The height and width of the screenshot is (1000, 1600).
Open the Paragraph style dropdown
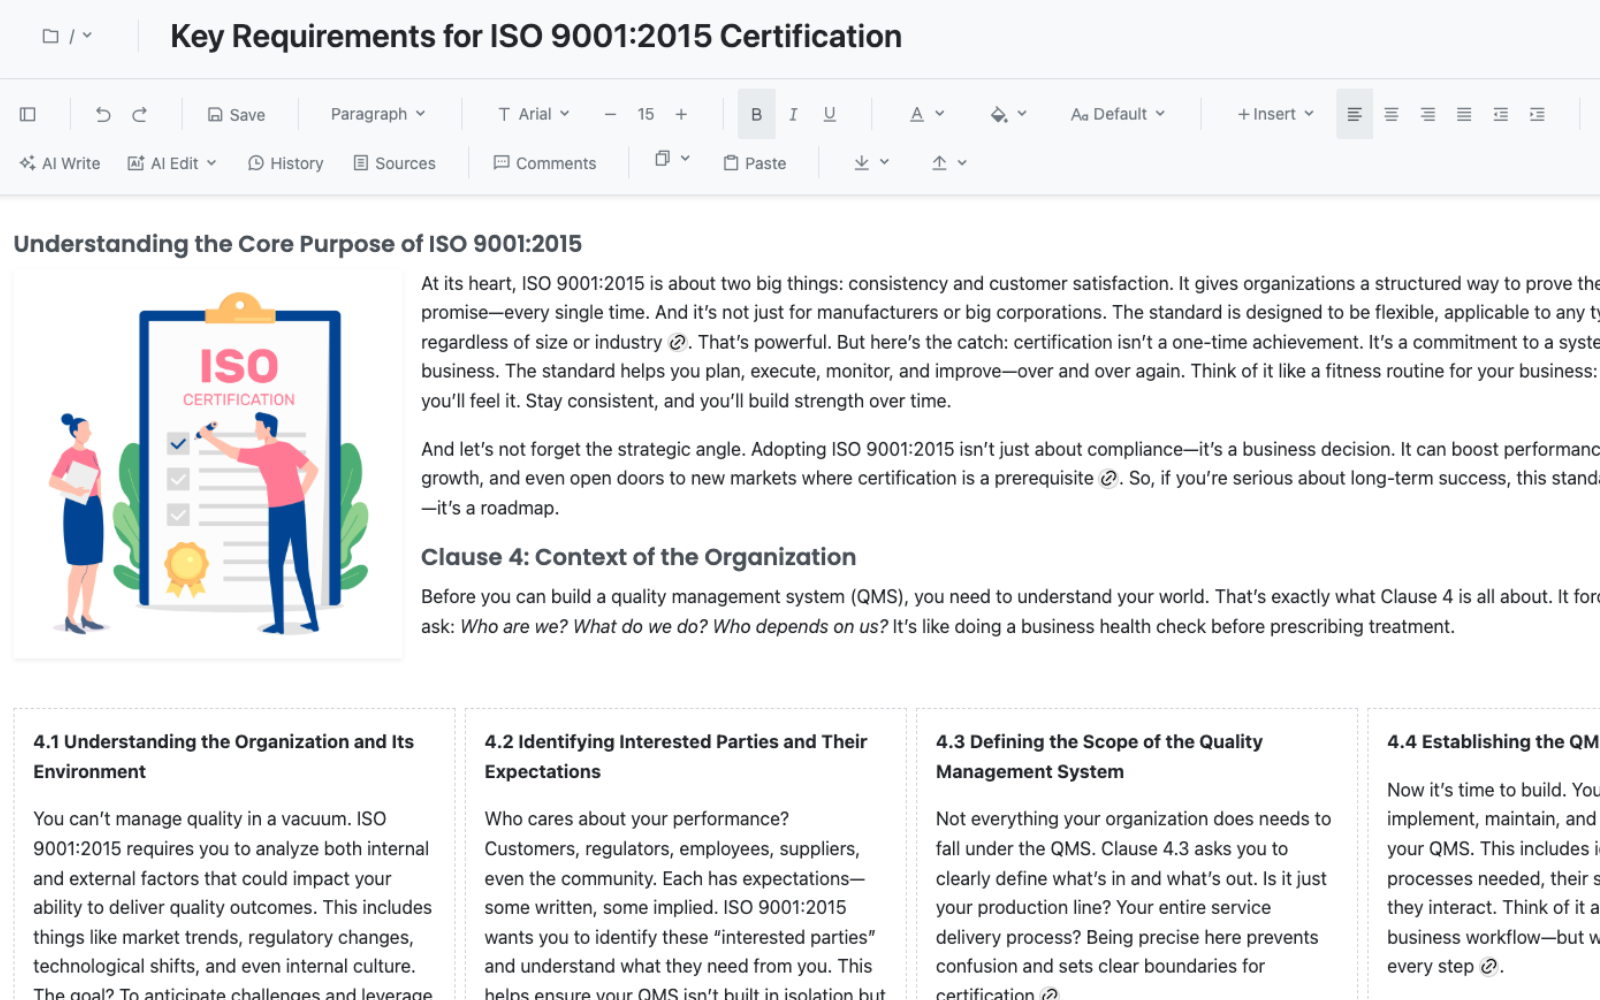[378, 114]
